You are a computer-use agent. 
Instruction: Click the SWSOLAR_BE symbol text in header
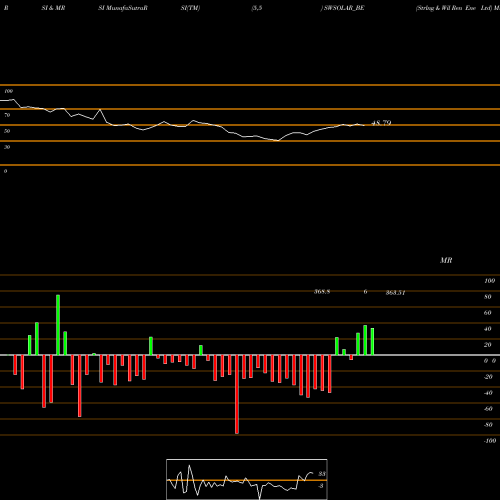click(344, 8)
